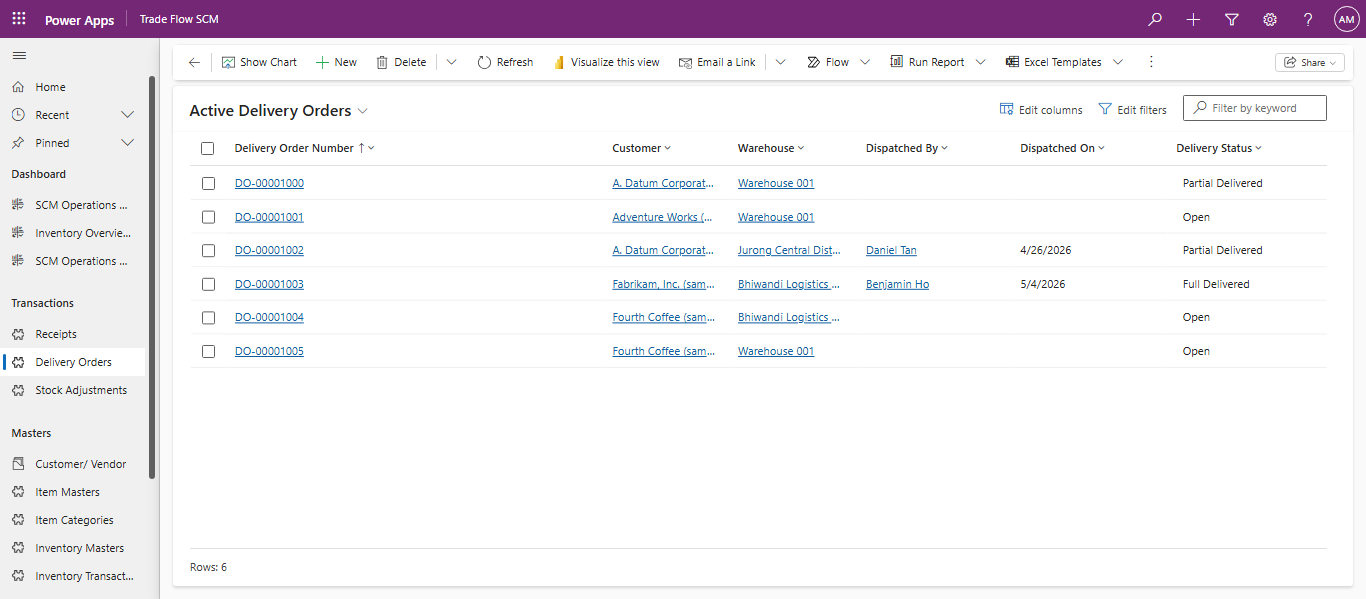Open the settings gear icon

point(1270,19)
